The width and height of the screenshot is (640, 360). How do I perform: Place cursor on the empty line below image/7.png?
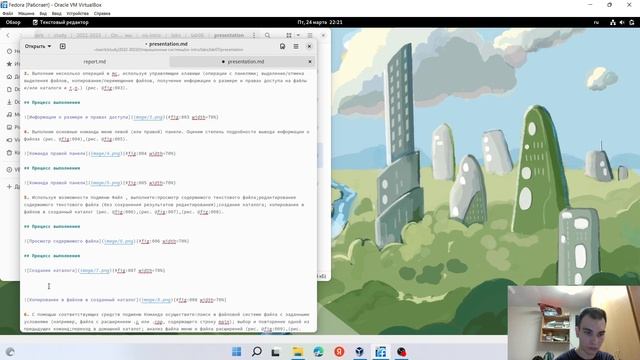tap(169, 285)
